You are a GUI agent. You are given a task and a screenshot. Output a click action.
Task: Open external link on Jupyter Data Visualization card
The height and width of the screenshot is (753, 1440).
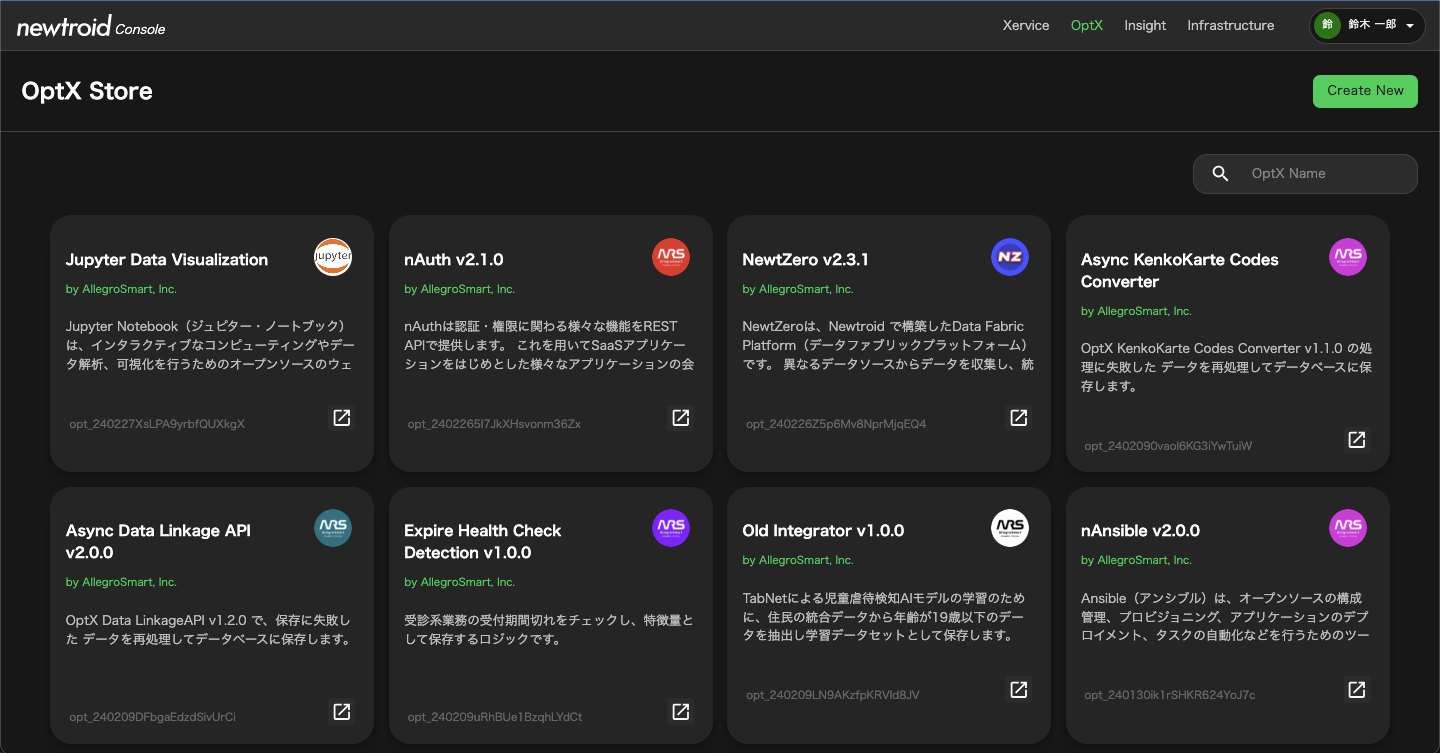[x=342, y=418]
